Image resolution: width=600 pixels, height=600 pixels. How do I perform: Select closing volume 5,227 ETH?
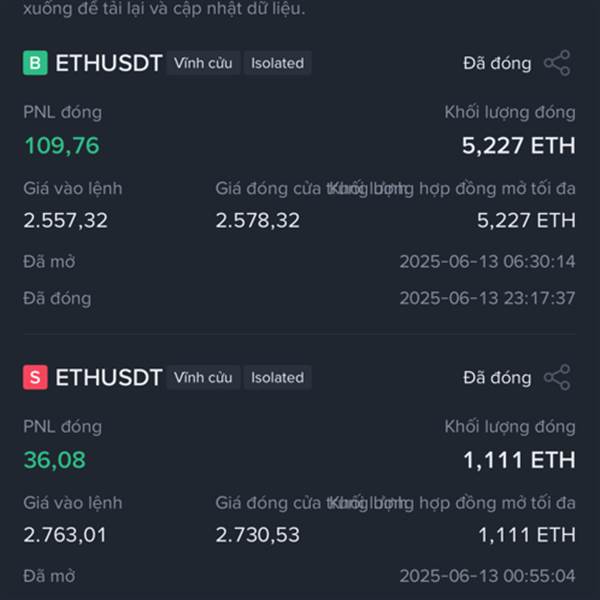pyautogui.click(x=518, y=146)
